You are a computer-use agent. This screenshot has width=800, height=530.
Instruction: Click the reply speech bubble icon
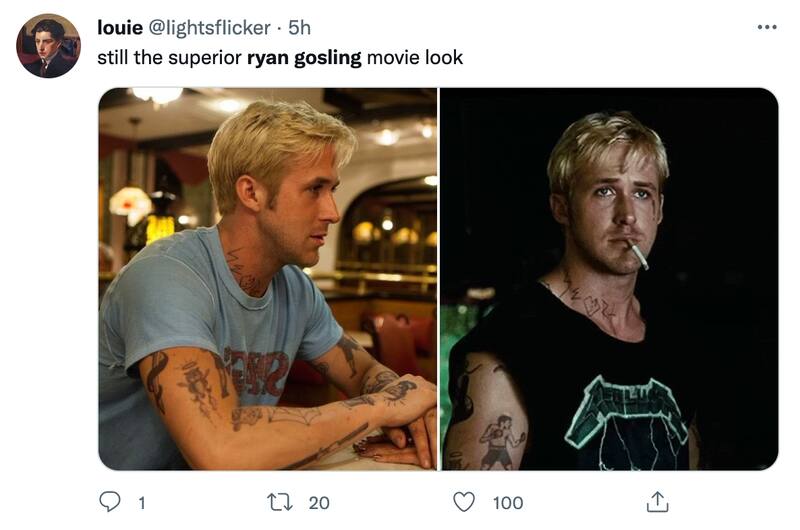pyautogui.click(x=110, y=502)
